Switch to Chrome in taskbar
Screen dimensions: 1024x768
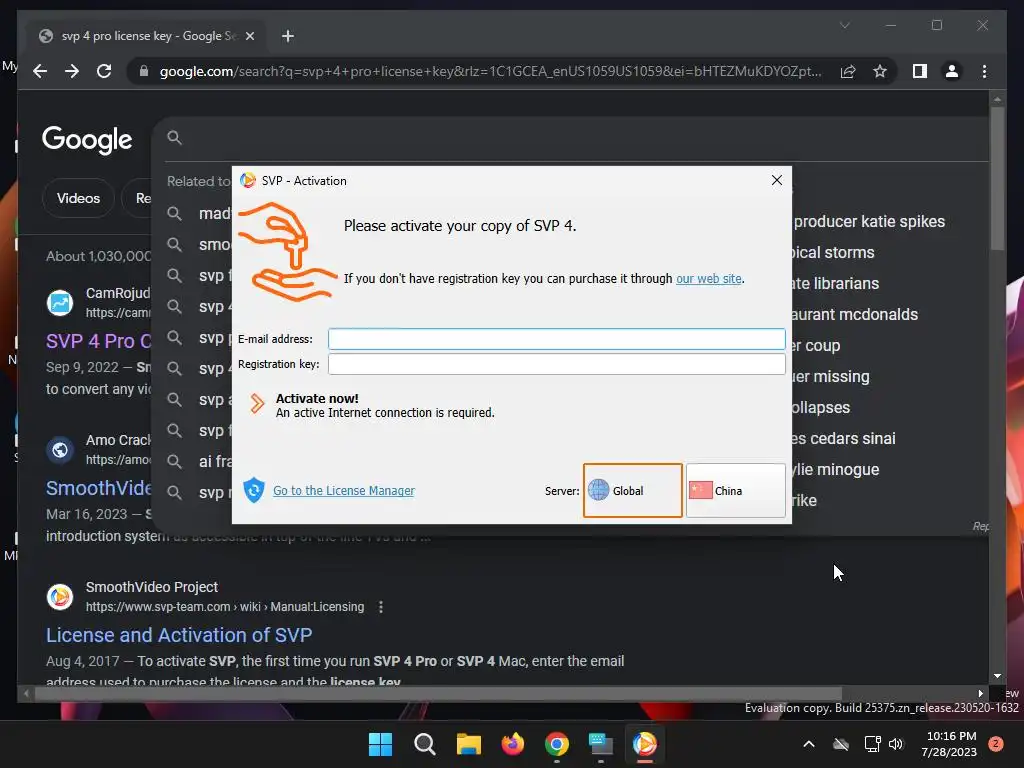click(556, 744)
